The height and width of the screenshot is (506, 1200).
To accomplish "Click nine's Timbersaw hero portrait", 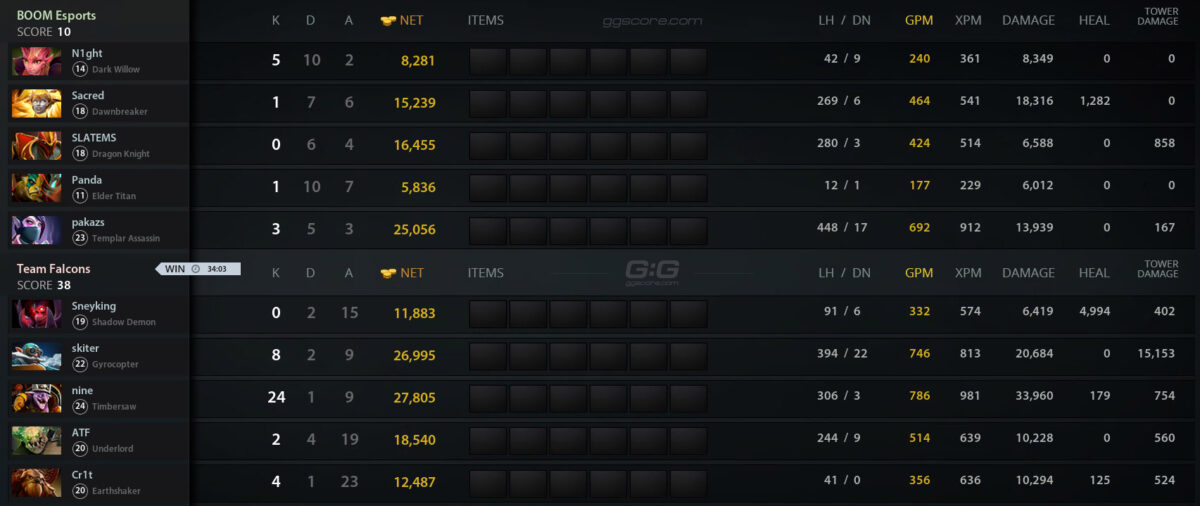I will coord(36,398).
